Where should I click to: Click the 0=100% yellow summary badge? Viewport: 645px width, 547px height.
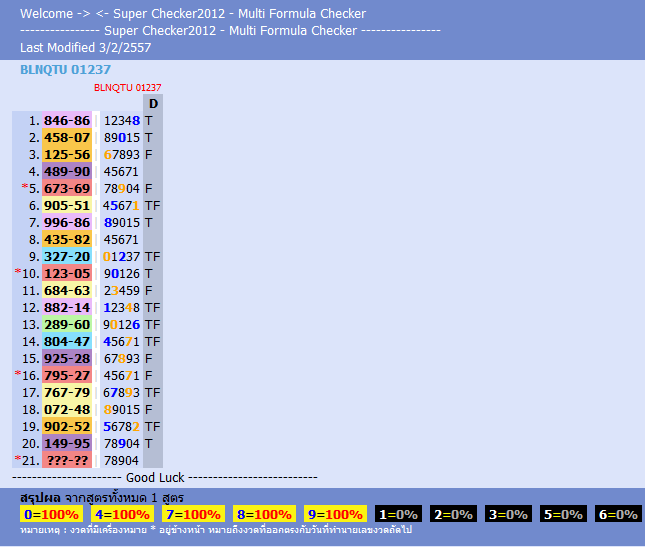pos(51,514)
